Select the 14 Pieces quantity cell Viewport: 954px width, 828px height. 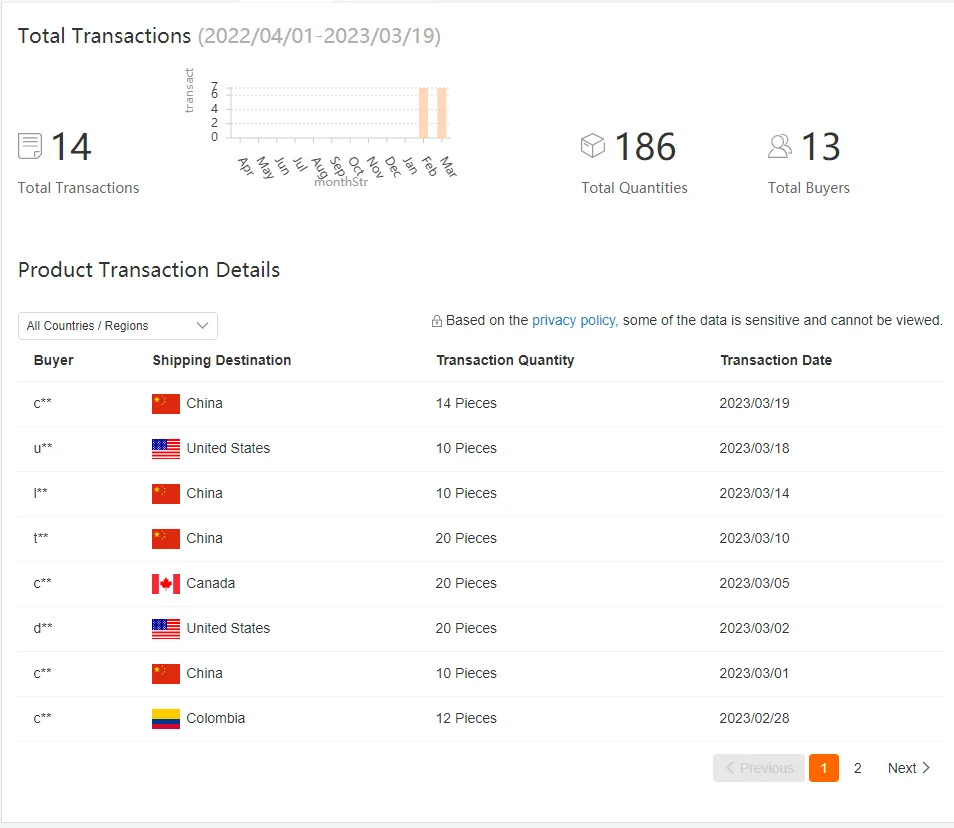pyautogui.click(x=466, y=403)
